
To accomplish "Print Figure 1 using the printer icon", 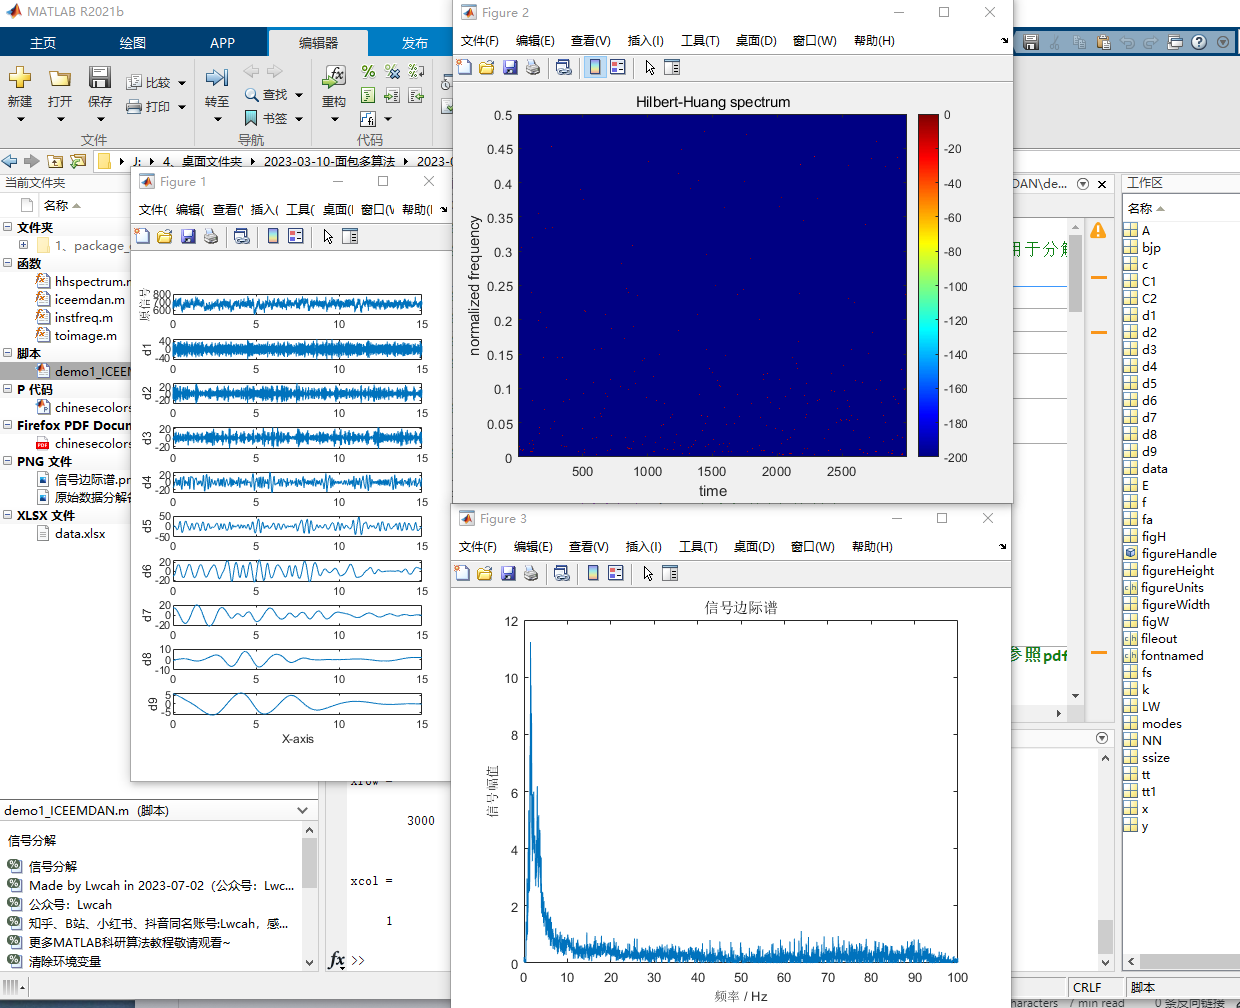I will tap(210, 236).
